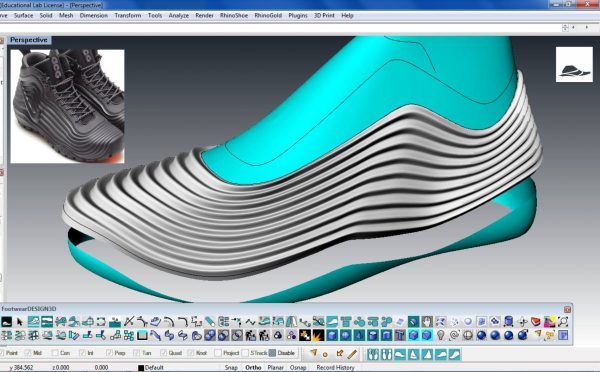Image resolution: width=600 pixels, height=372 pixels.
Task: Click Record History in the status bar
Action: 335,367
